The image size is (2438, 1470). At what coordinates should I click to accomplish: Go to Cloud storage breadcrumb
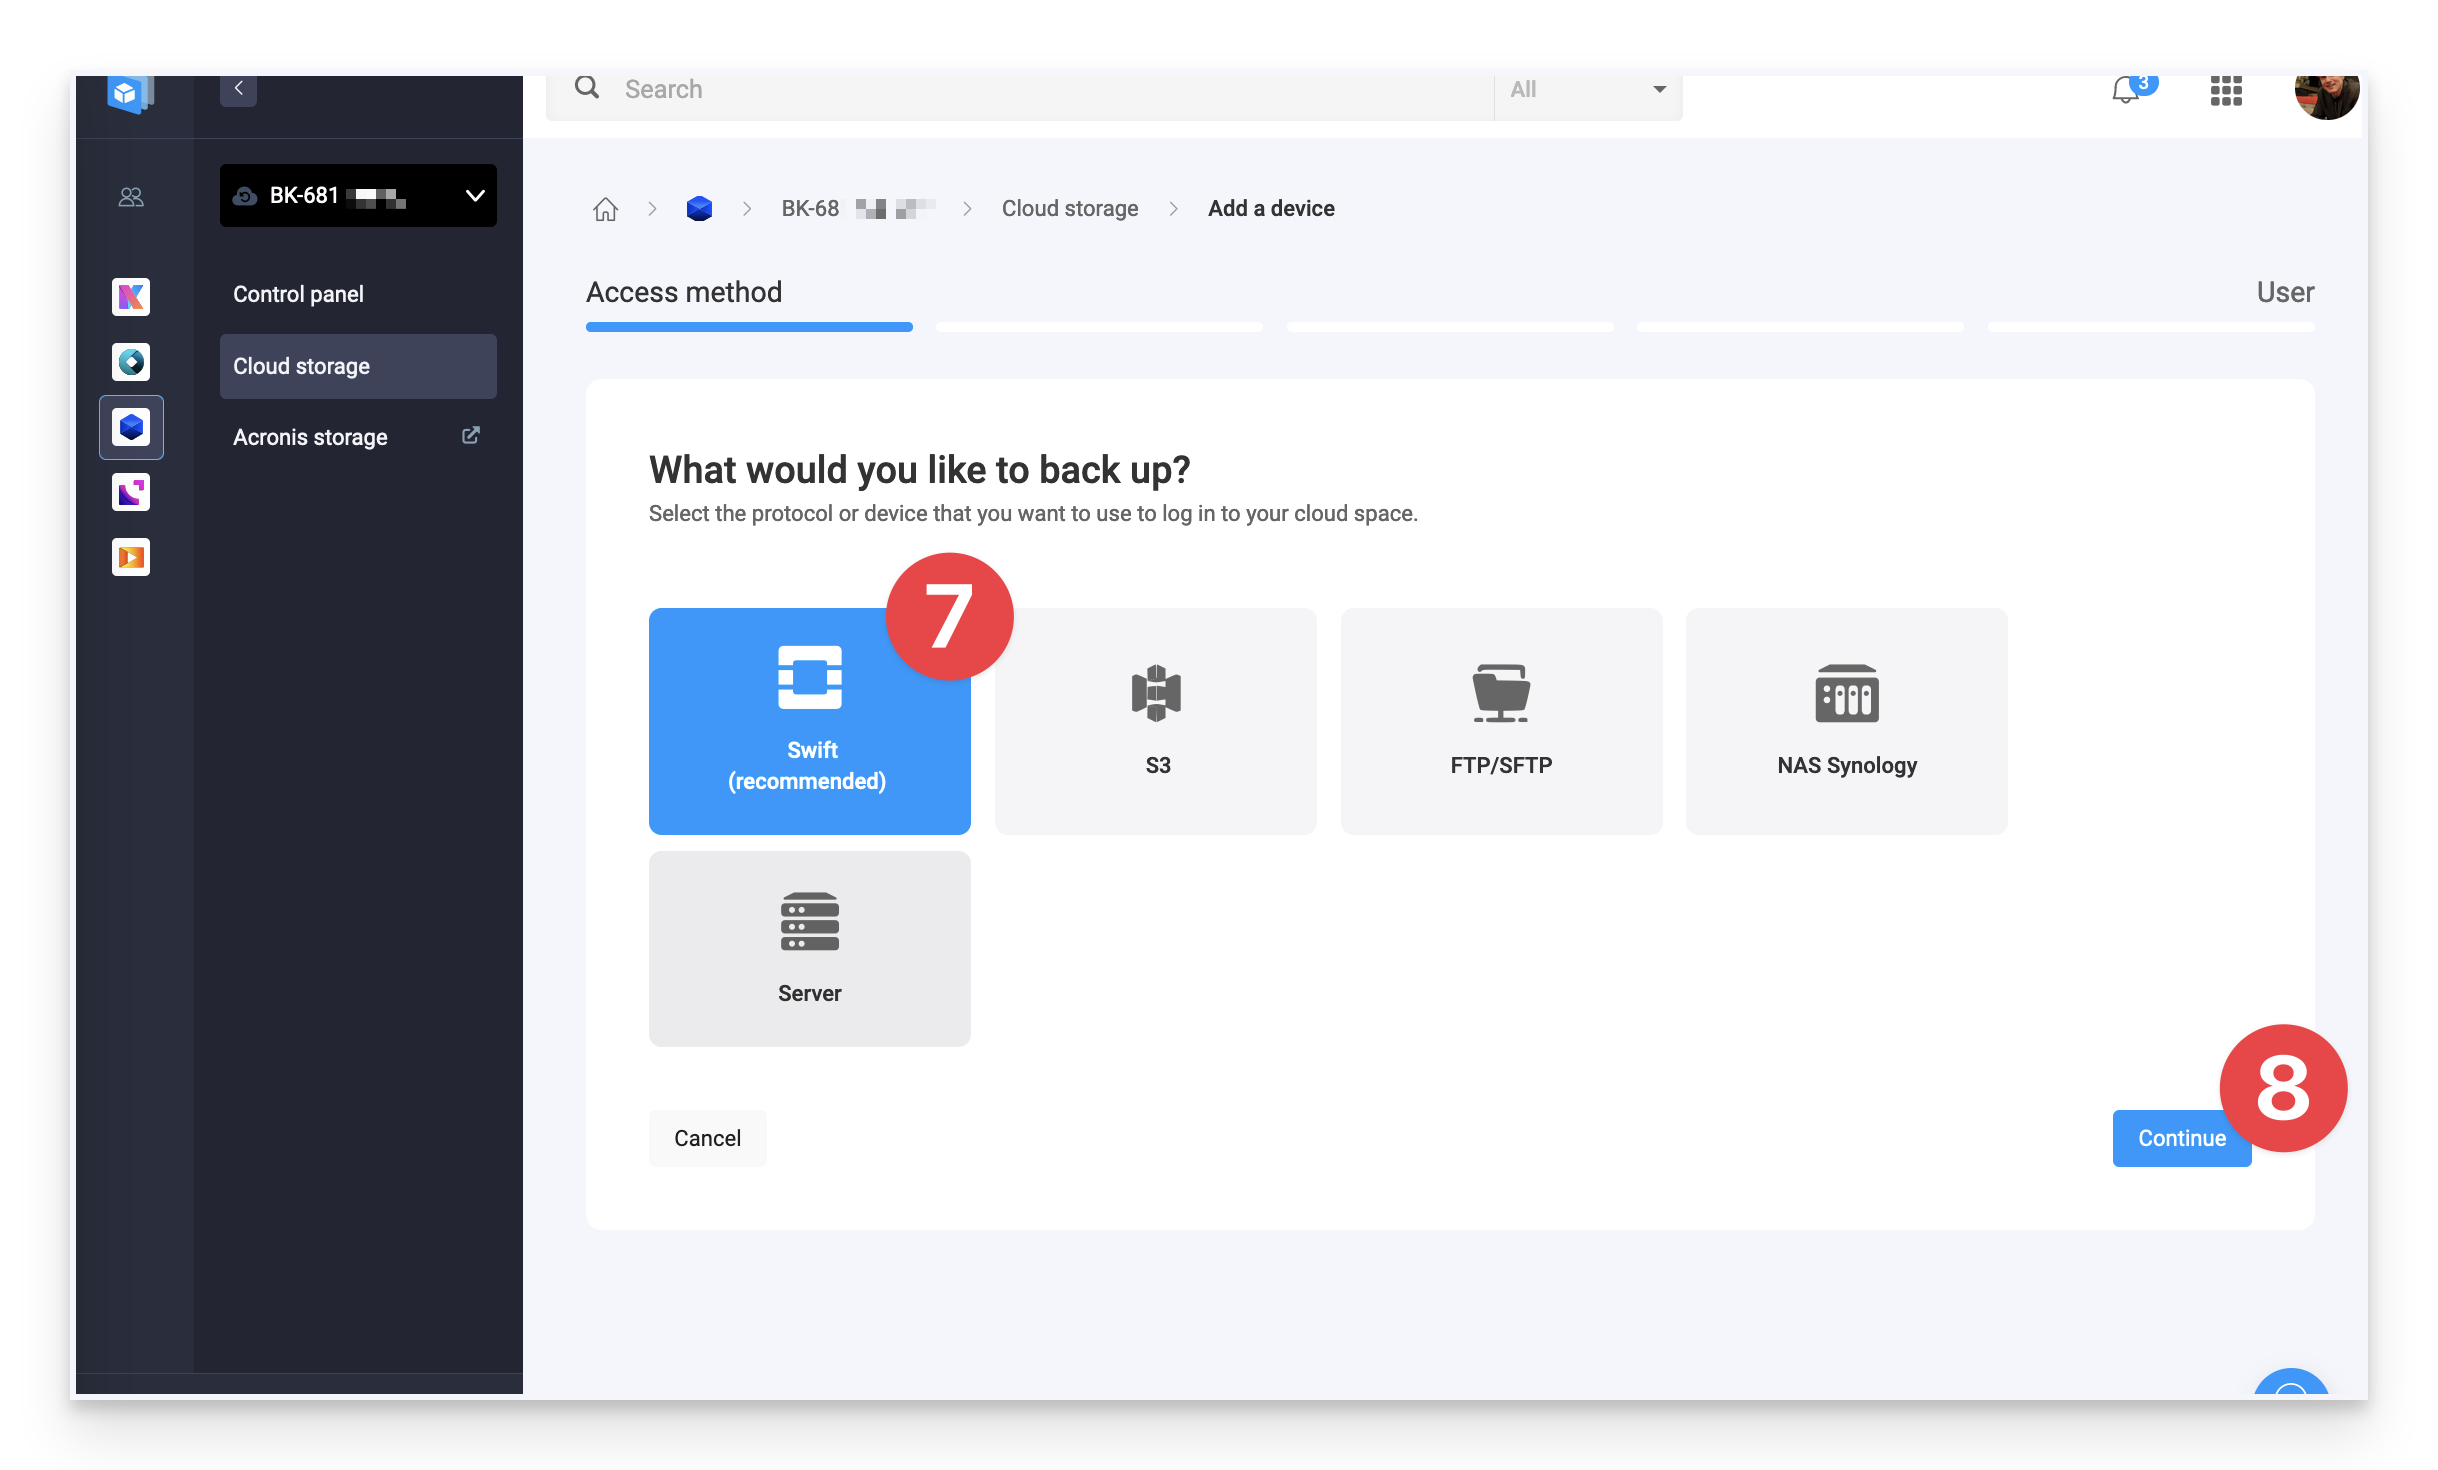(1070, 209)
